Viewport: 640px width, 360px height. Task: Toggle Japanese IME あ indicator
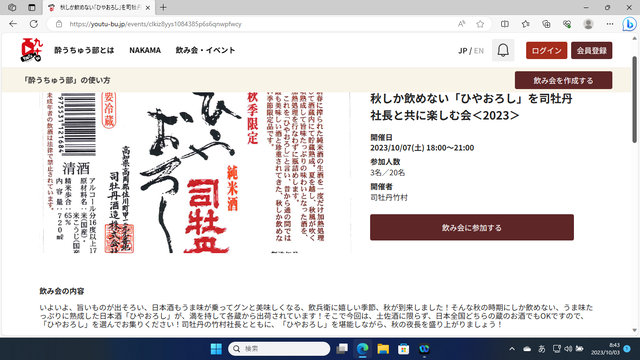tap(542, 349)
